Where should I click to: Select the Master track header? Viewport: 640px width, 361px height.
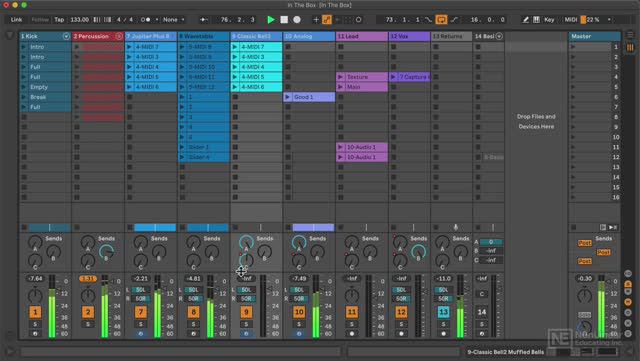tap(595, 36)
